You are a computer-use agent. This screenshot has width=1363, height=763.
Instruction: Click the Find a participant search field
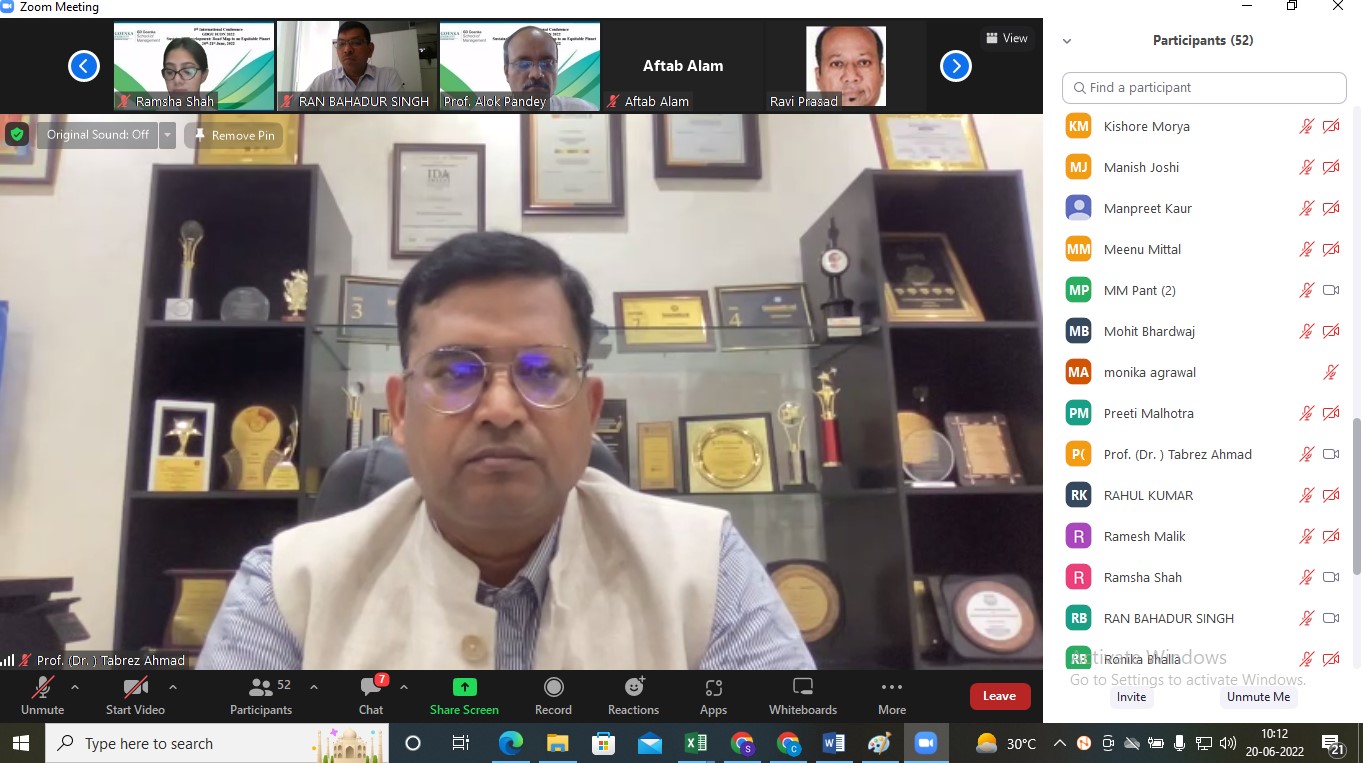(1204, 88)
